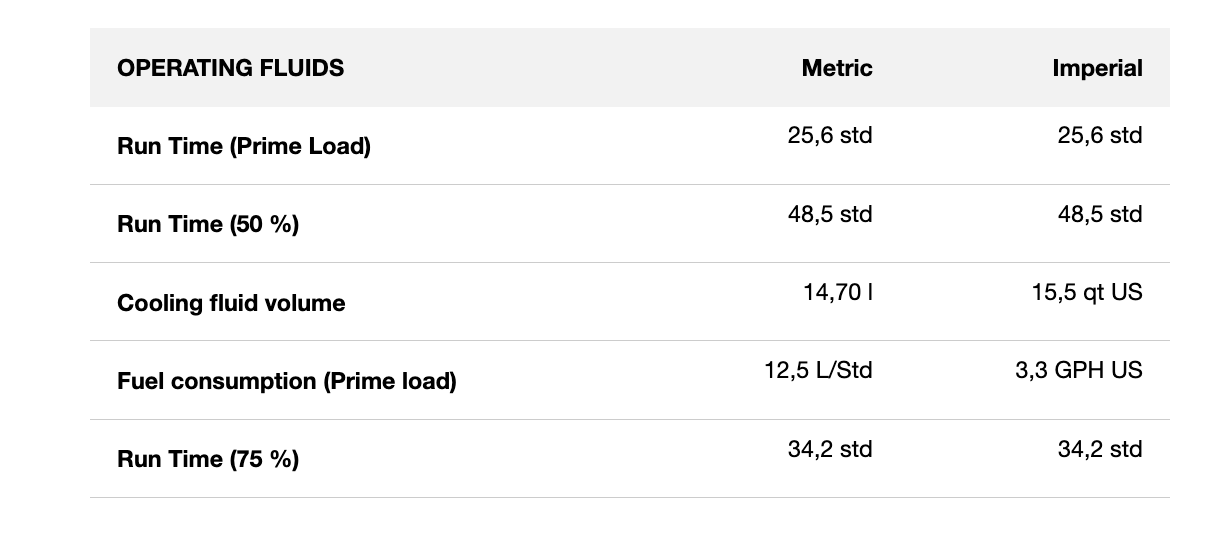The image size is (1232, 536).
Task: Select the Imperial 25,6 std value
Action: click(1099, 135)
